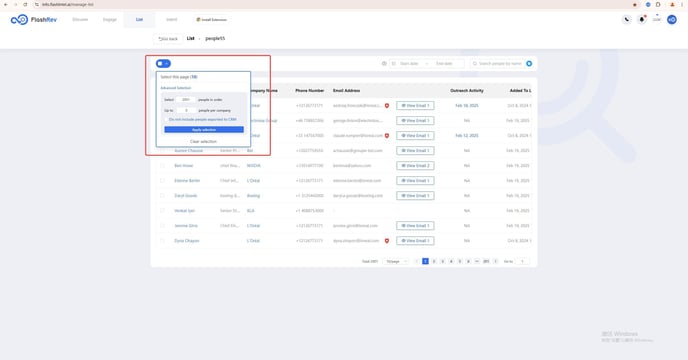Check the Etienne Bertin row checkbox
This screenshot has width=688, height=360.
coord(162,180)
